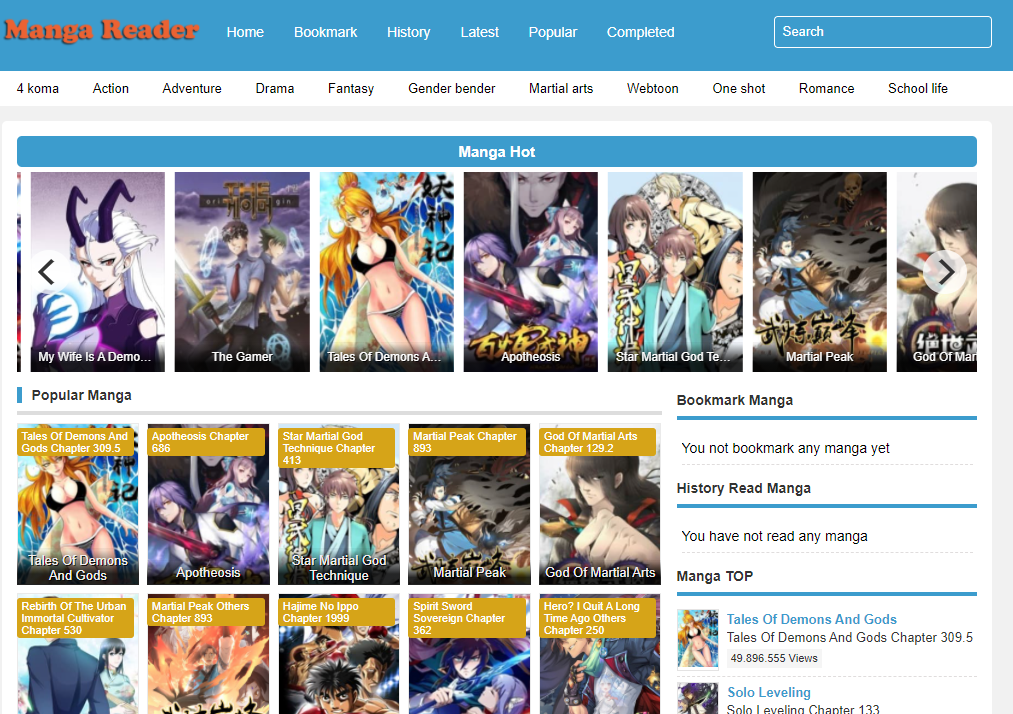The height and width of the screenshot is (714, 1013).
Task: Open Apotheosis Chapter 686 badge
Action: pyautogui.click(x=206, y=442)
